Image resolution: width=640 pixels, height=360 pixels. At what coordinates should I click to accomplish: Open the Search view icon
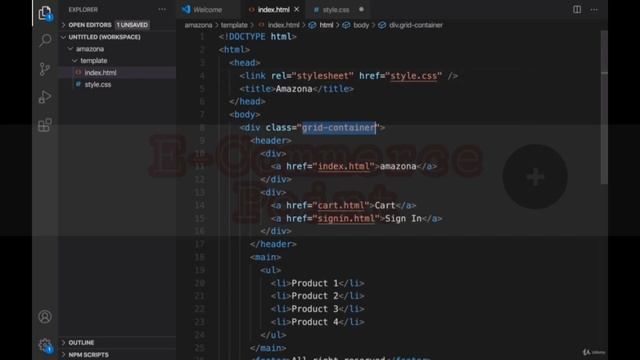coord(45,40)
